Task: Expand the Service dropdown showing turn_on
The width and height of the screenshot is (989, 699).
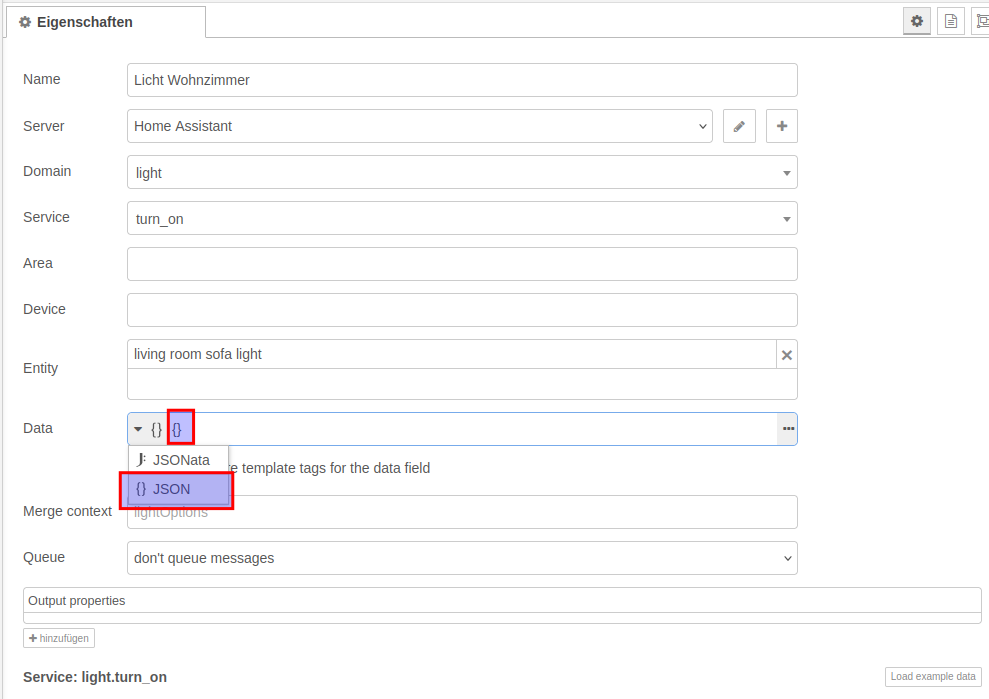Action: coord(461,219)
